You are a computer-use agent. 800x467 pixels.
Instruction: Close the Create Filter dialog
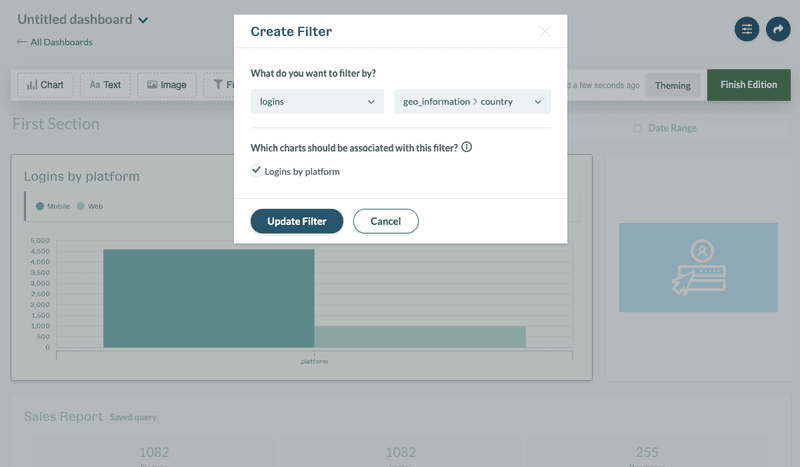point(545,32)
